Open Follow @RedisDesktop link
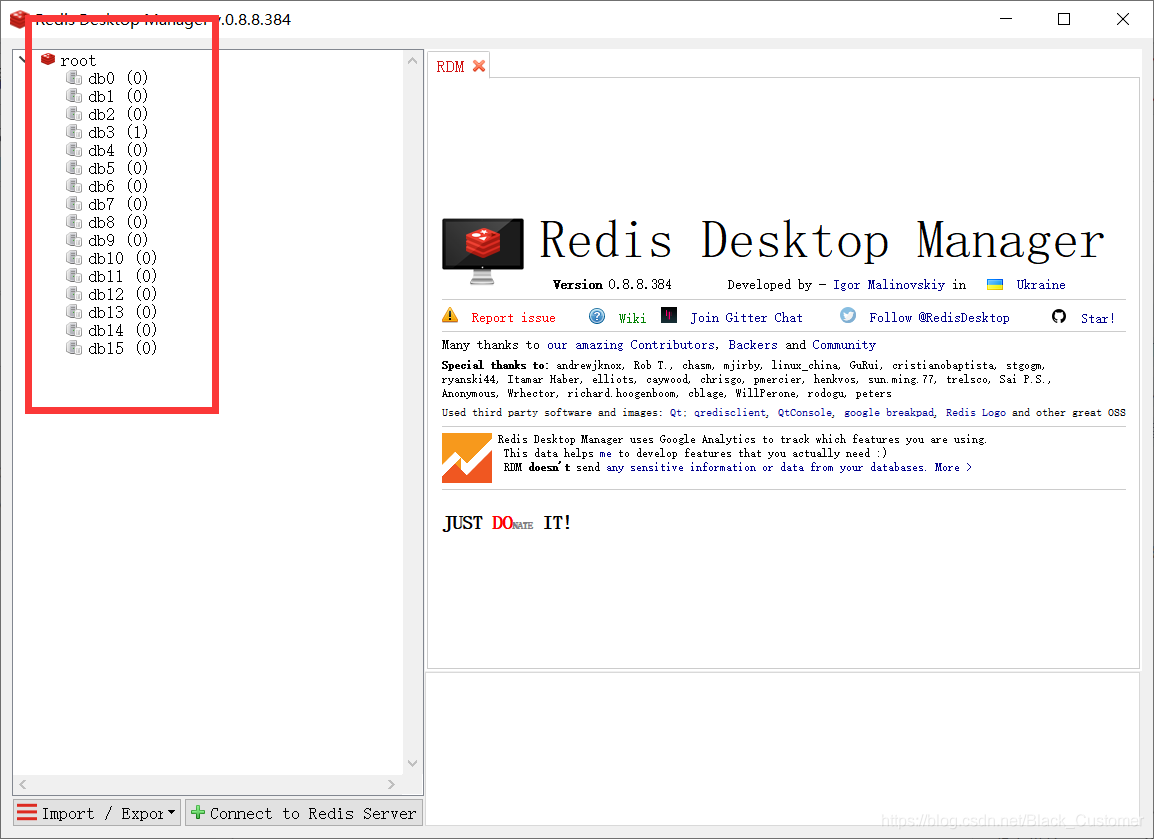Image resolution: width=1154 pixels, height=839 pixels. click(x=939, y=318)
